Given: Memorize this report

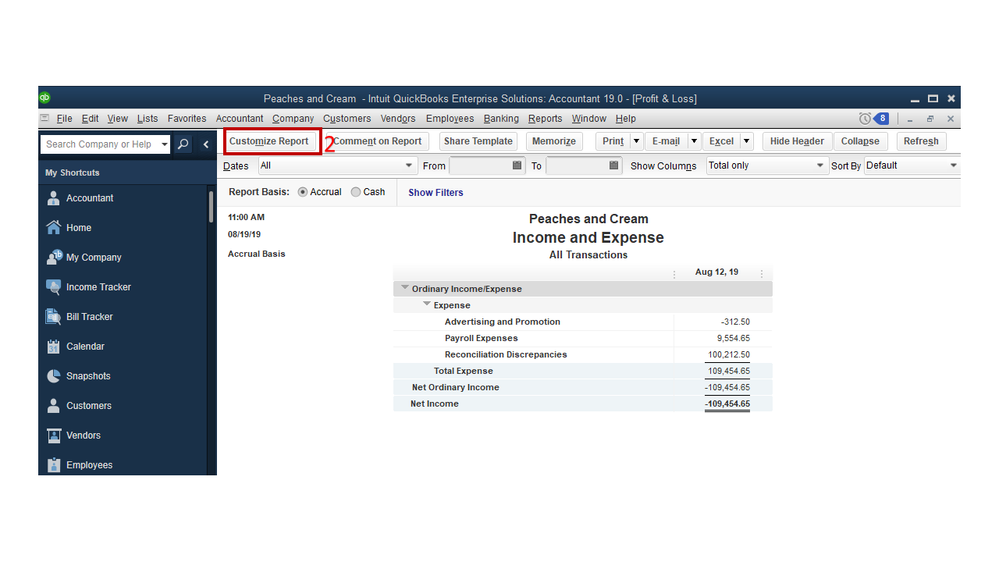Looking at the screenshot, I should [554, 141].
